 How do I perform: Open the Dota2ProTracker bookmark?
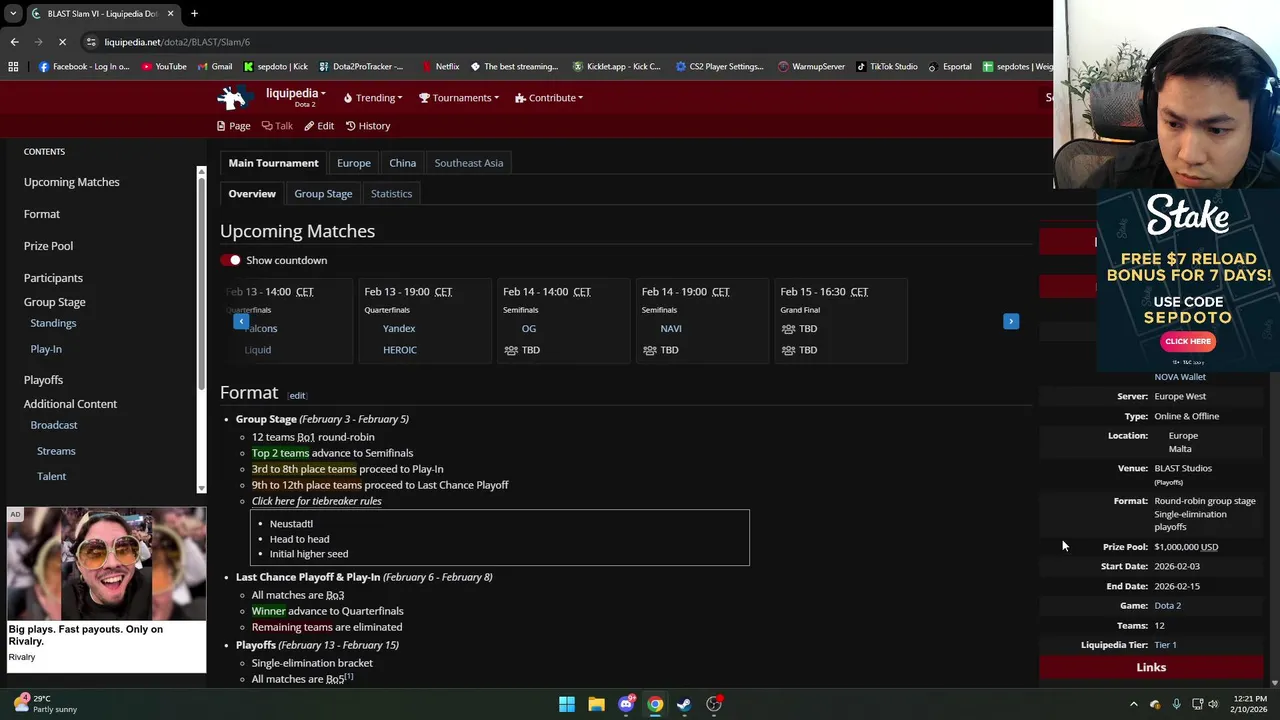click(361, 67)
